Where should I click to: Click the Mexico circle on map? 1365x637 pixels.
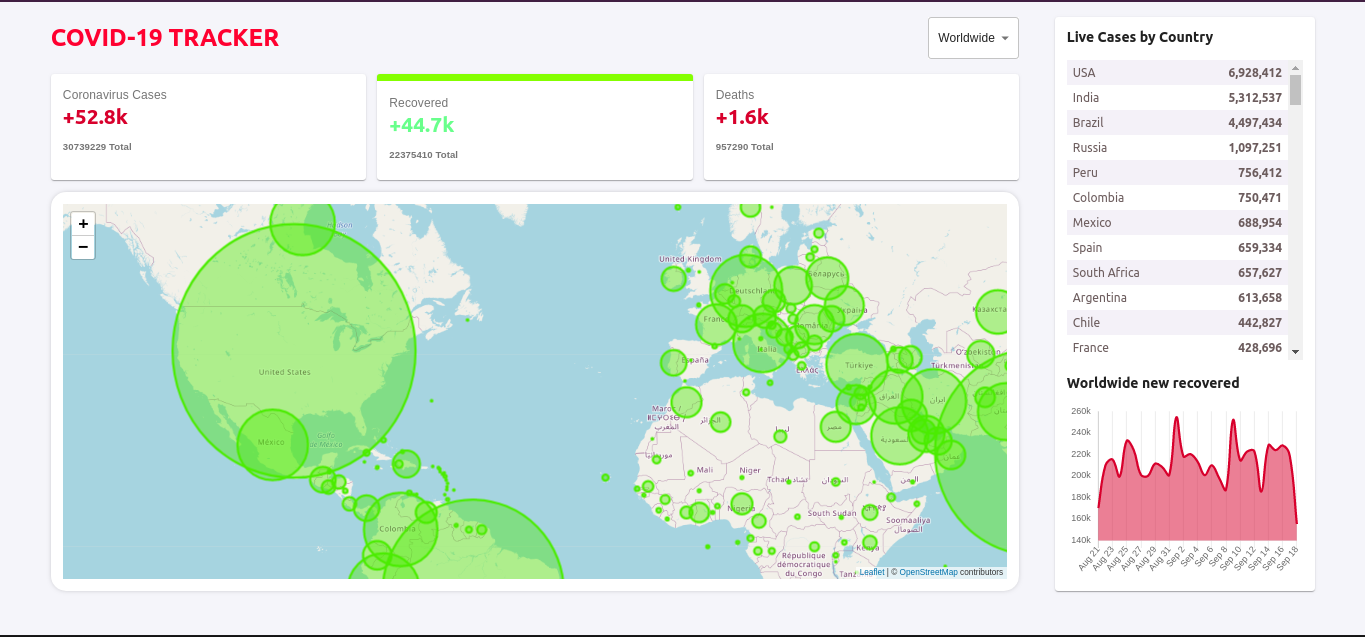click(x=272, y=443)
